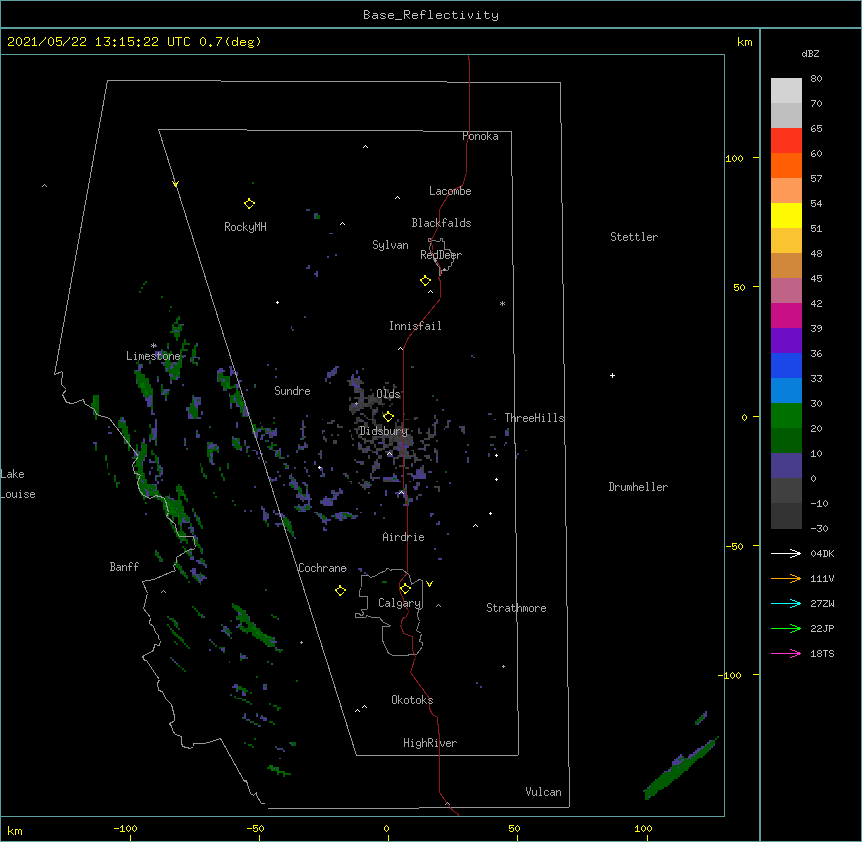Click the Cochrane label
862x842 pixels.
tap(322, 568)
